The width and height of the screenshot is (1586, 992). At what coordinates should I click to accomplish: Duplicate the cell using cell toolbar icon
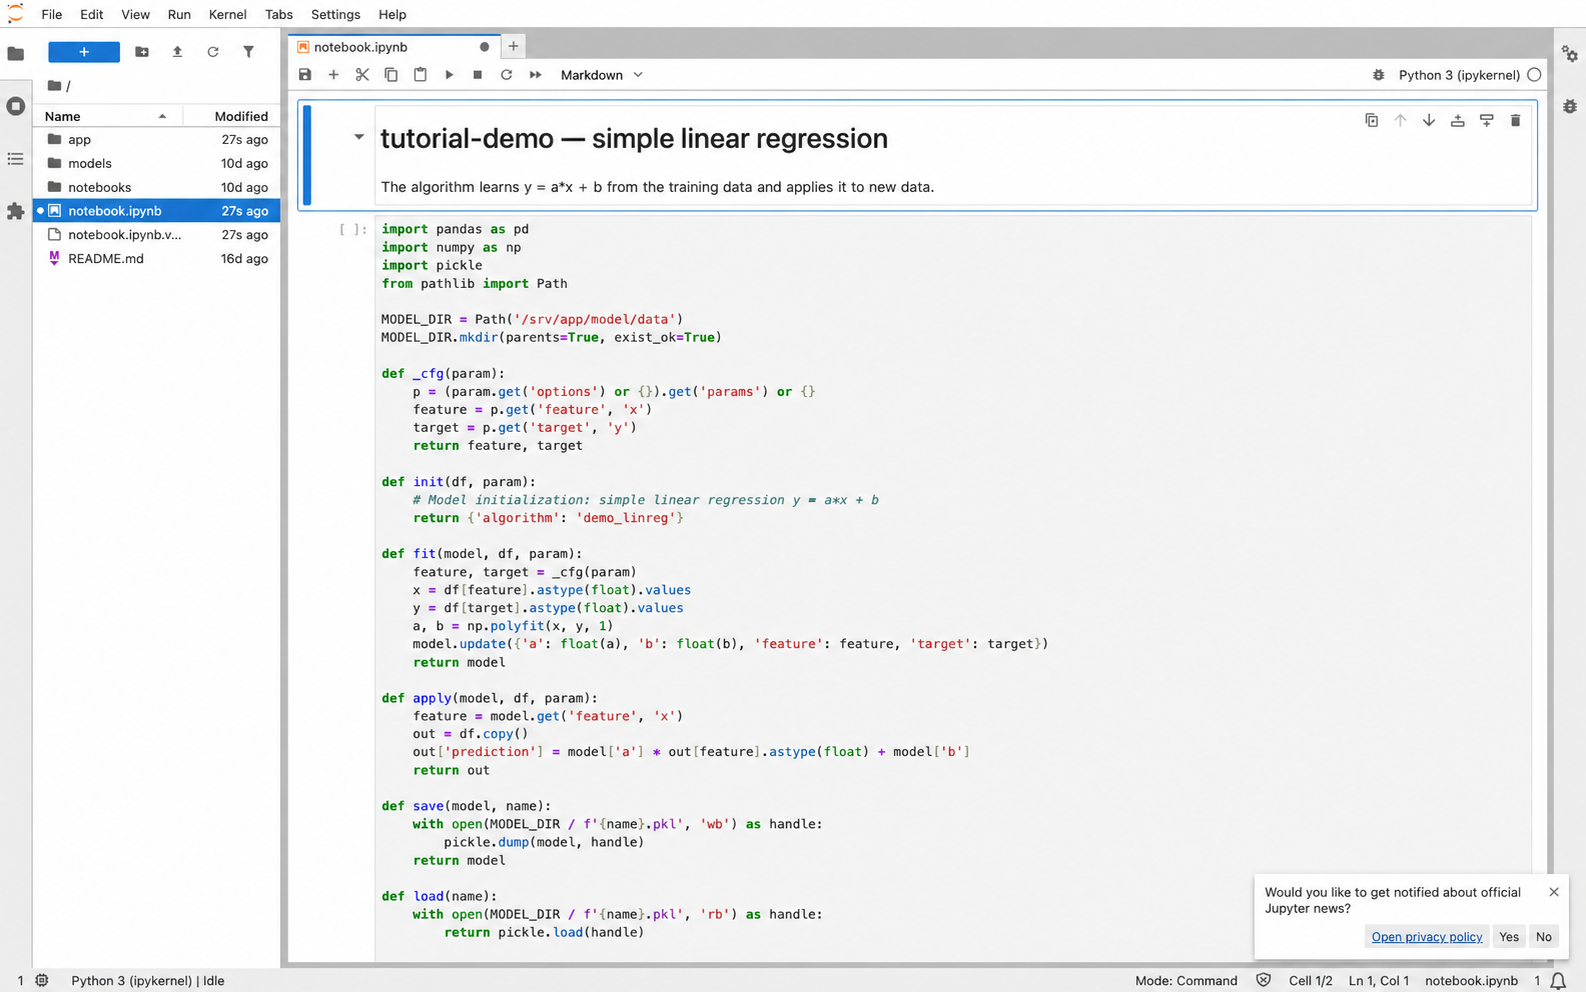tap(1371, 120)
